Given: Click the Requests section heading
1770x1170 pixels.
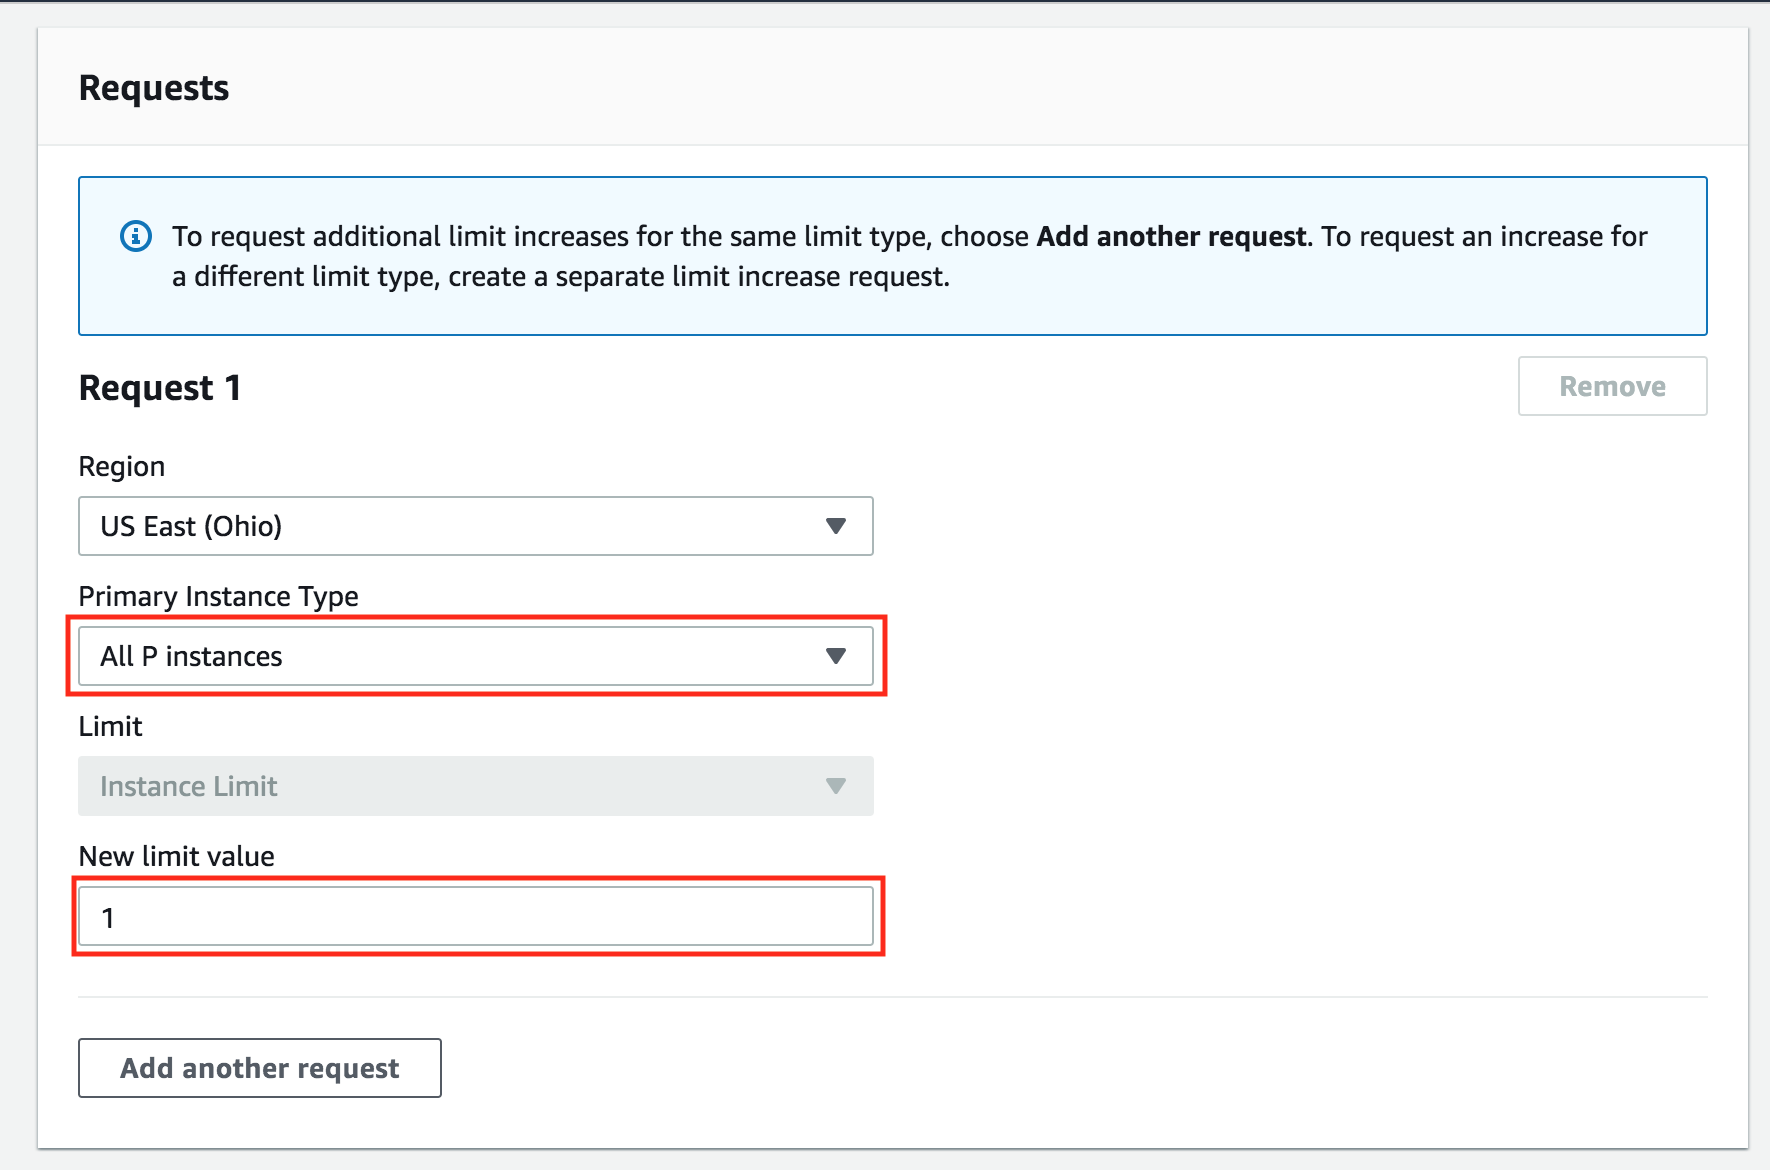Looking at the screenshot, I should coord(154,88).
